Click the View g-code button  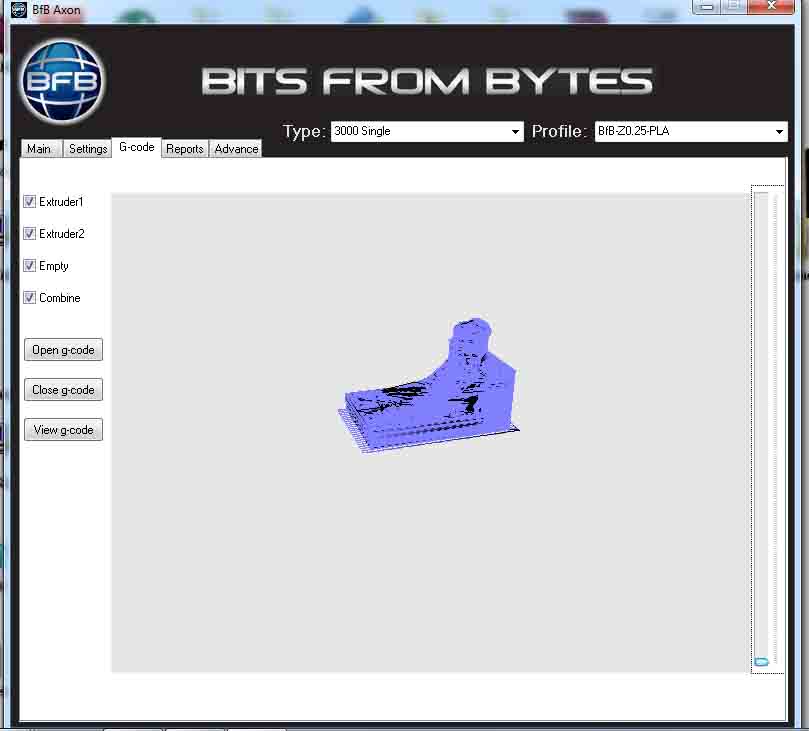(x=63, y=430)
